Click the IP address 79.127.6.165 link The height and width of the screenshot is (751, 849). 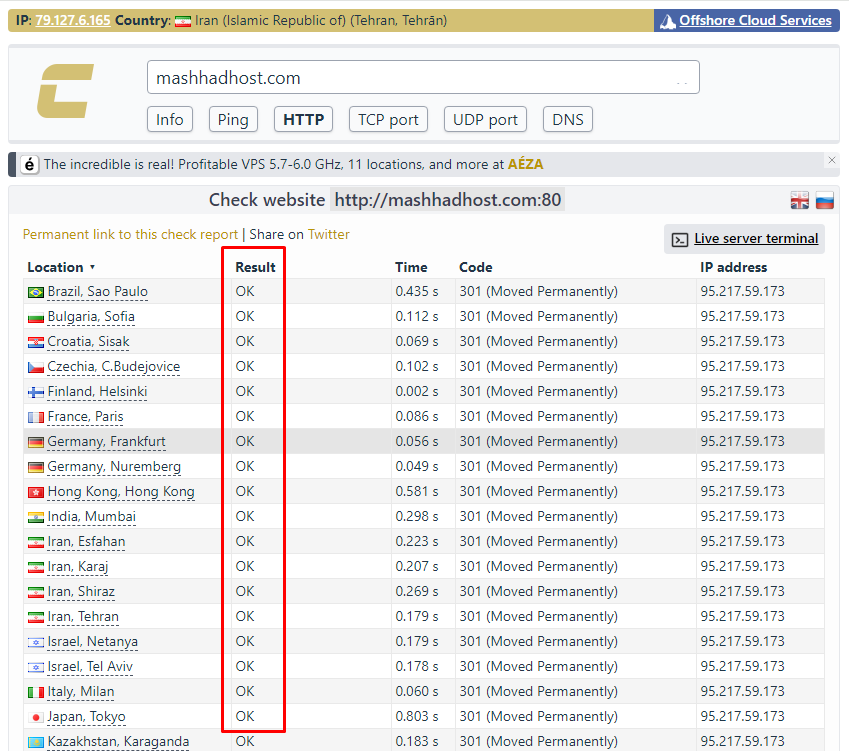(73, 20)
